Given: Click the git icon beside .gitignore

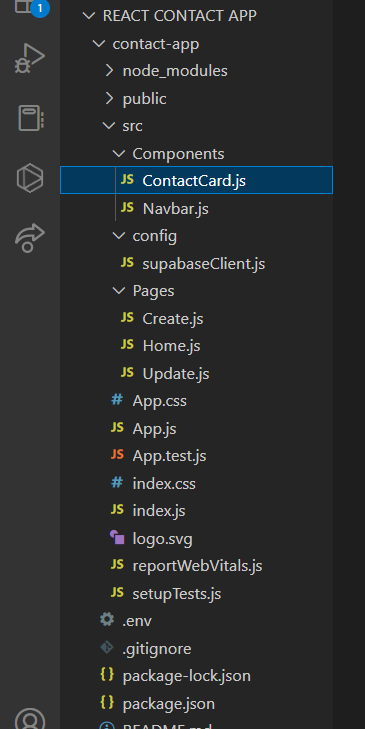Looking at the screenshot, I should point(107,648).
